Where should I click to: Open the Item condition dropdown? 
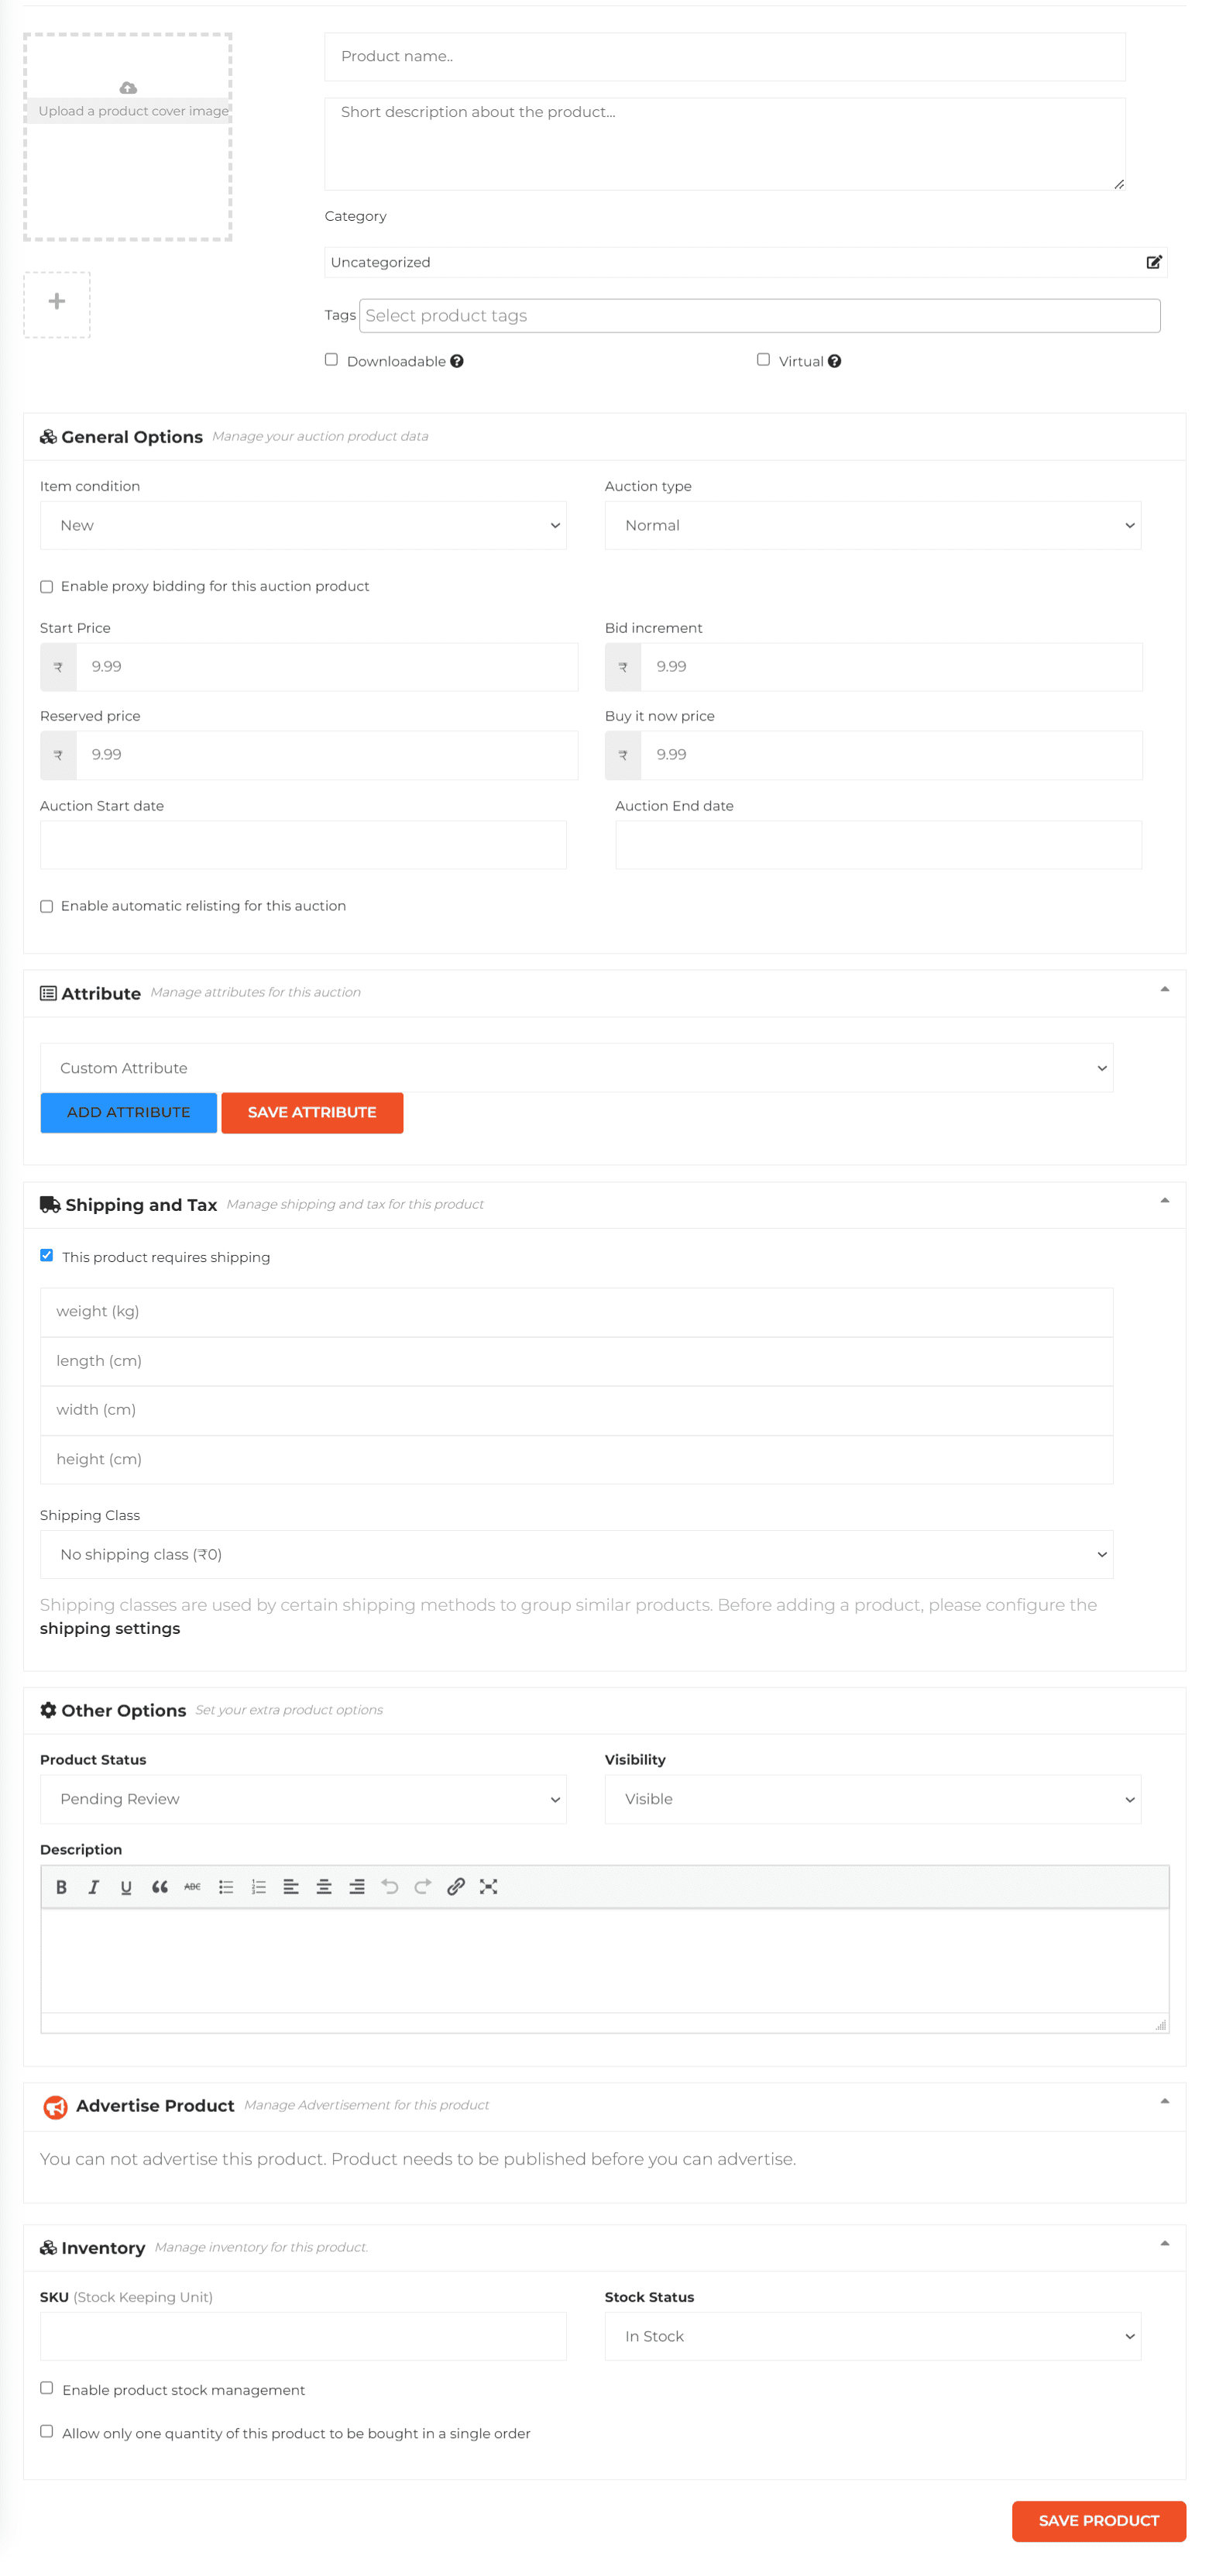(x=302, y=525)
